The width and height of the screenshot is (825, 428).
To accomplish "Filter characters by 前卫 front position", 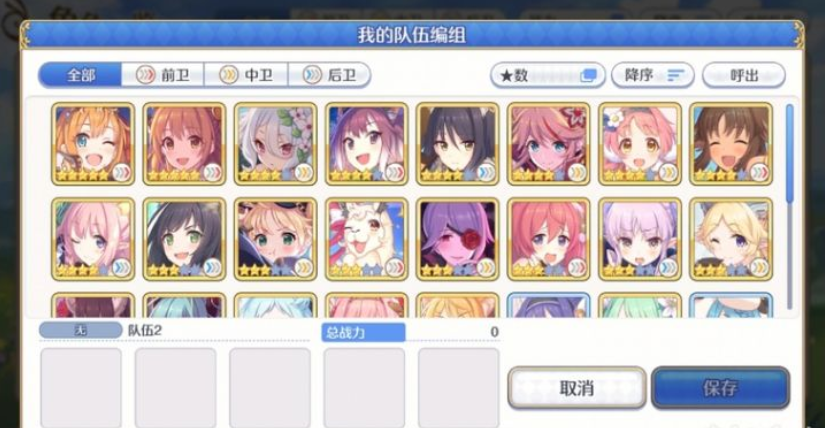I will (x=163, y=75).
